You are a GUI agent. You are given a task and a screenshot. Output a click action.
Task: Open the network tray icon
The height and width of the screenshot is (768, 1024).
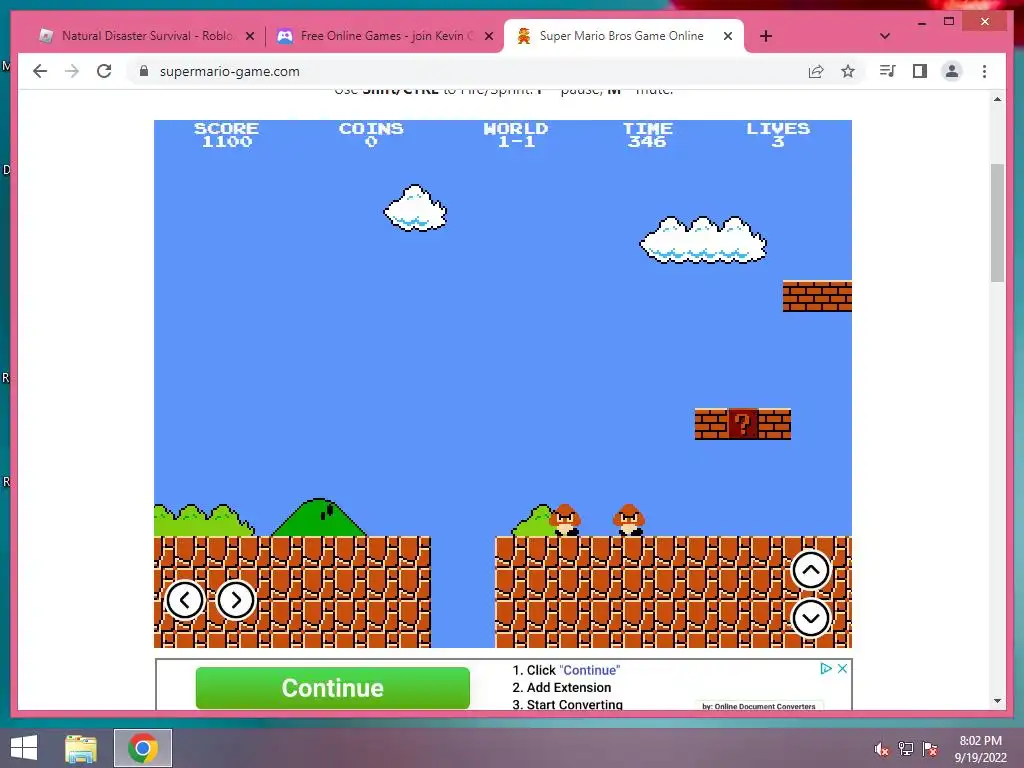click(x=906, y=749)
